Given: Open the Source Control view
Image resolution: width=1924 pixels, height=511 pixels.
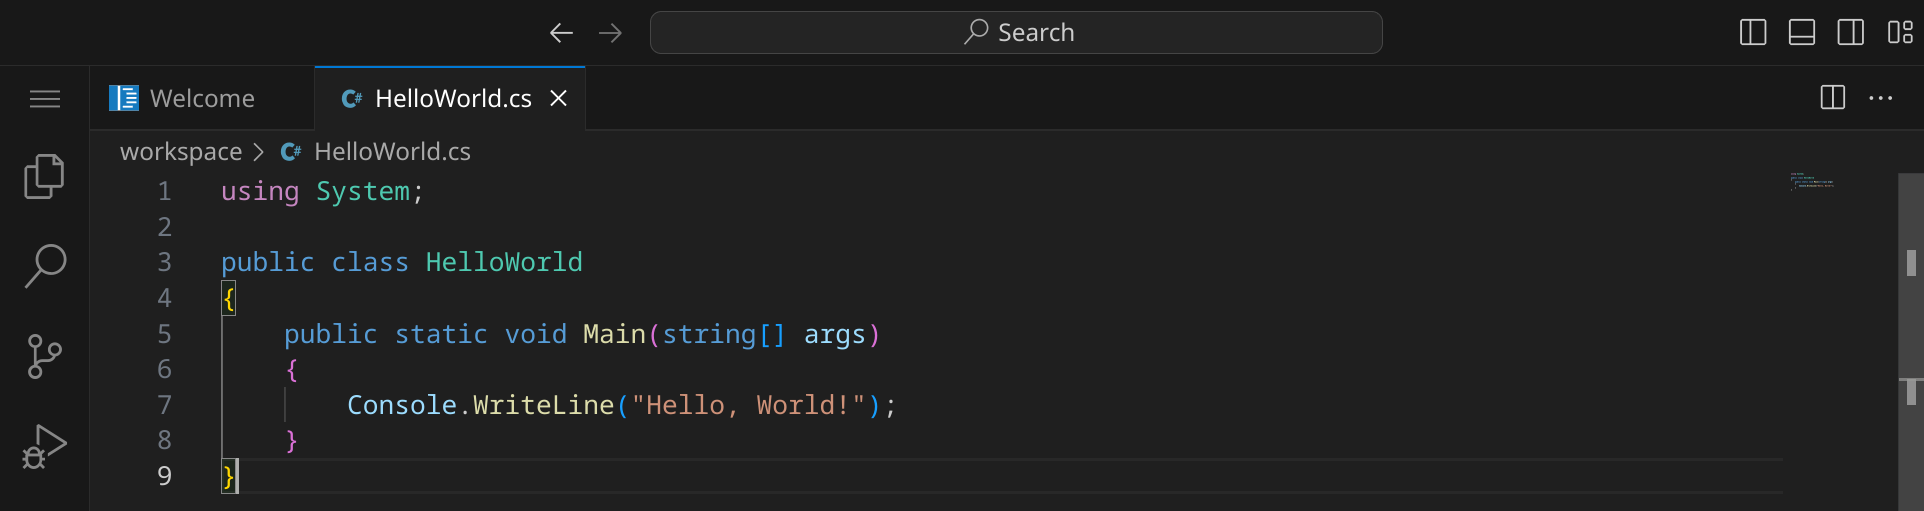Looking at the screenshot, I should coord(44,356).
